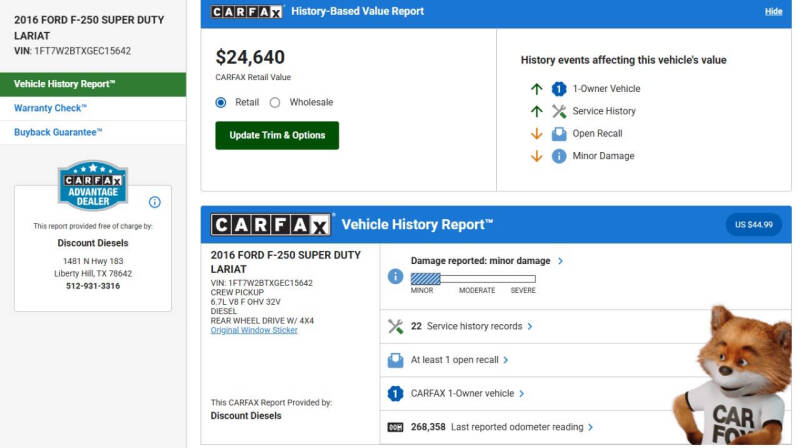Click the wrench icon beside 22 Service history records
Screen dimensions: 800x448
pos(395,326)
